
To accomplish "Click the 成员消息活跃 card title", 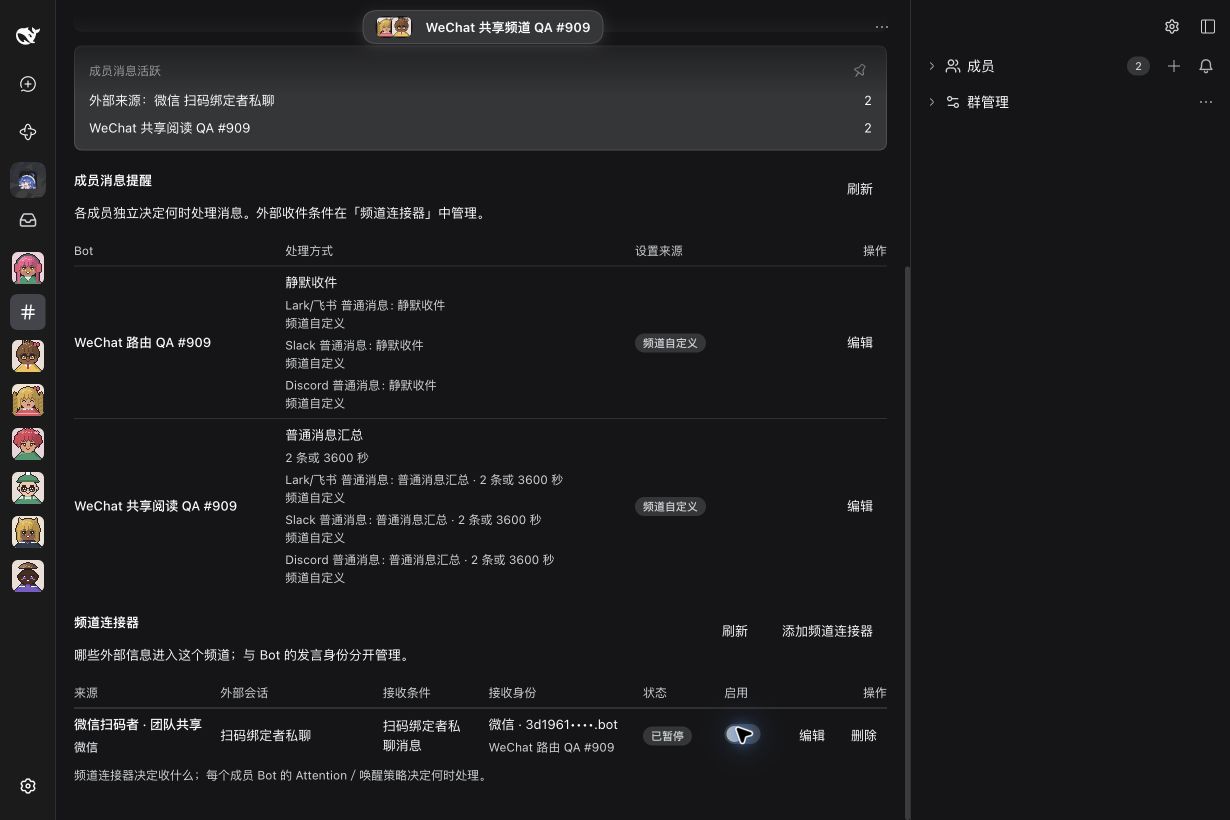I will (125, 71).
